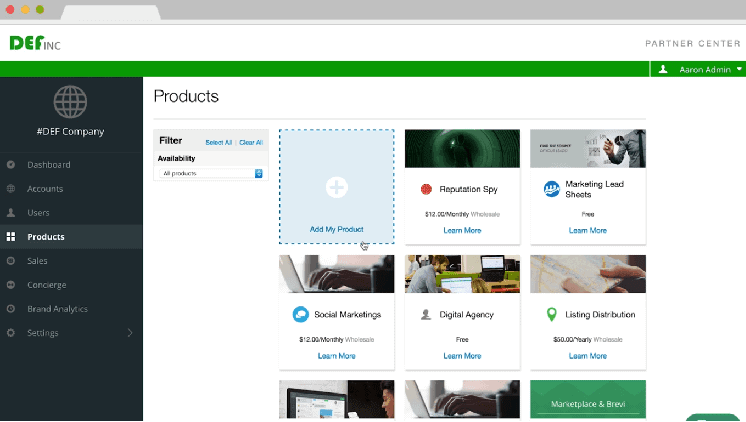746x422 pixels.
Task: Click the Social Marketings card image
Action: [337, 274]
